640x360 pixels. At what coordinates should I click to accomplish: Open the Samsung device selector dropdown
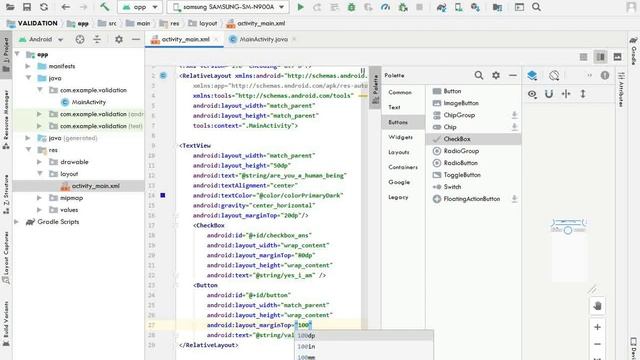click(228, 7)
